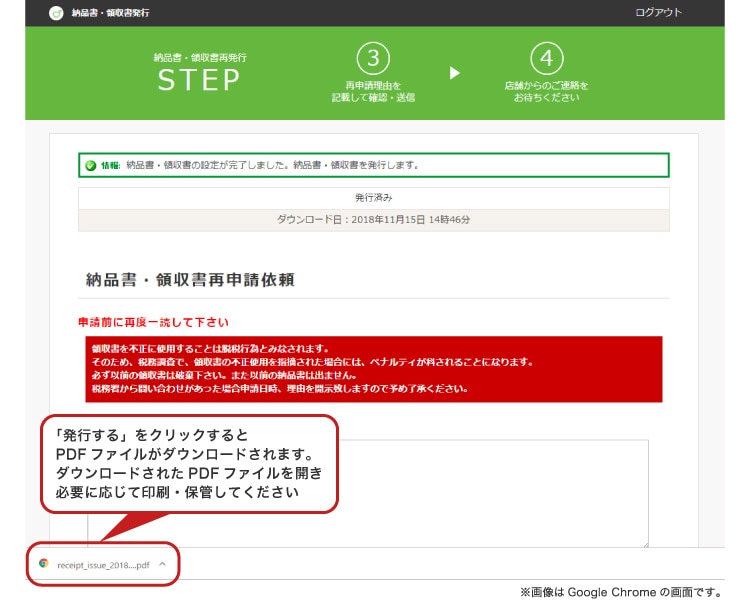Click the step 3 circle icon
This screenshot has height=605, width=750.
373,58
